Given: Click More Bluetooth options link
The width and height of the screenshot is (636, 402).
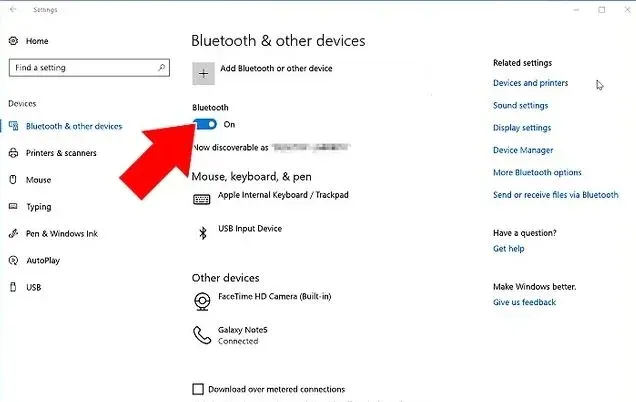Looking at the screenshot, I should click(537, 173).
